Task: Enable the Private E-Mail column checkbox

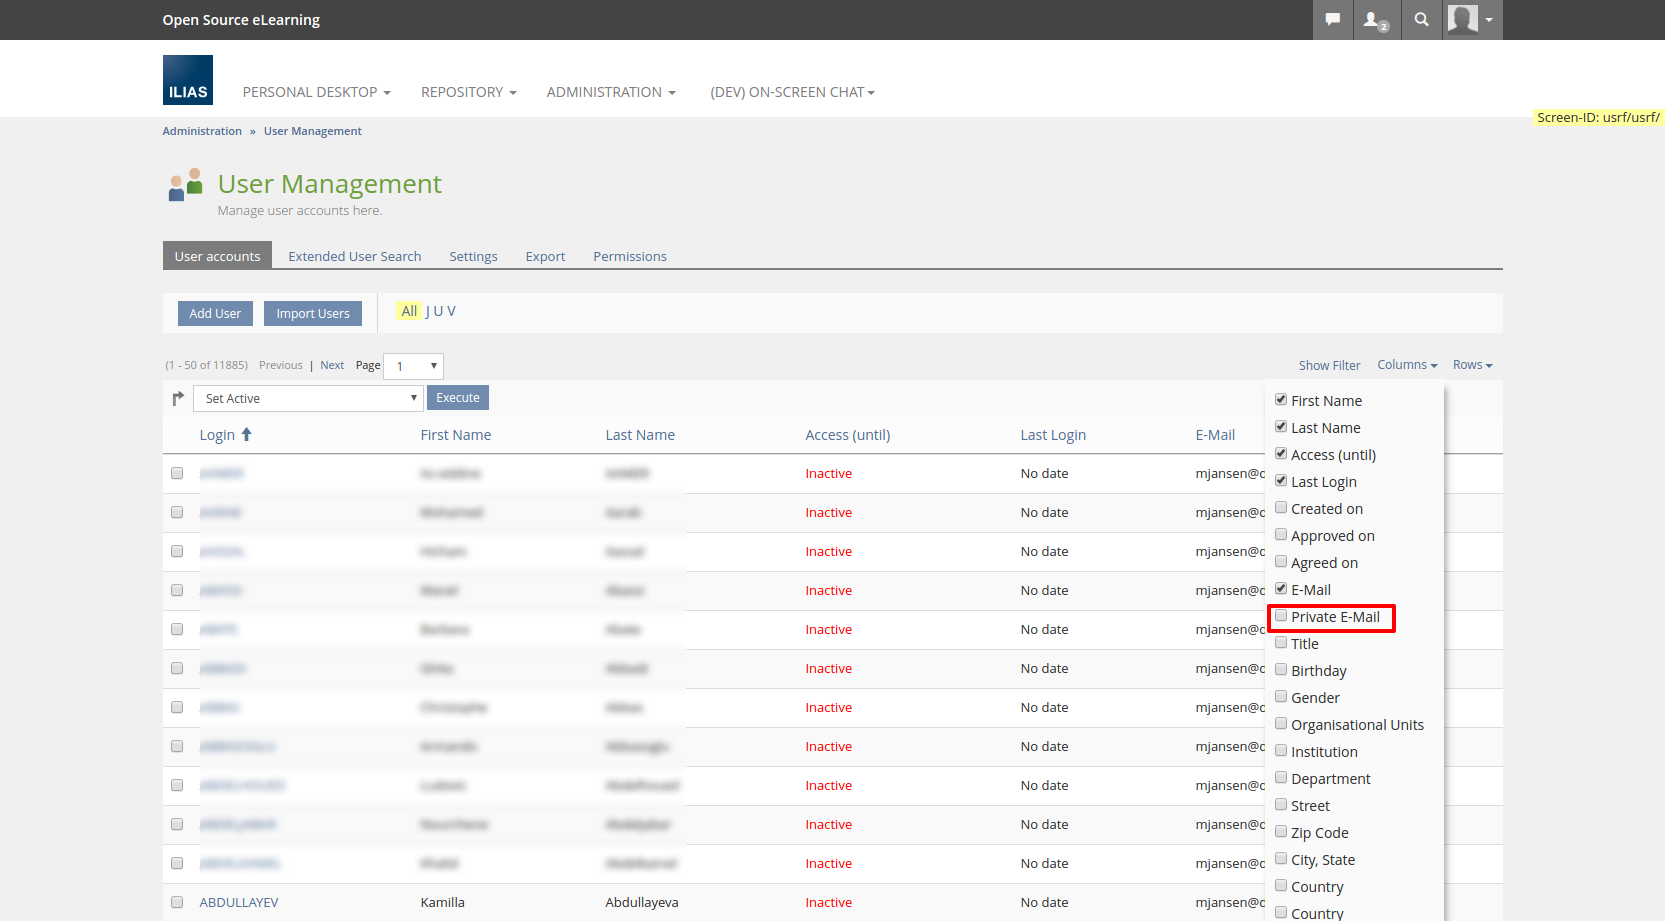Action: [1281, 616]
